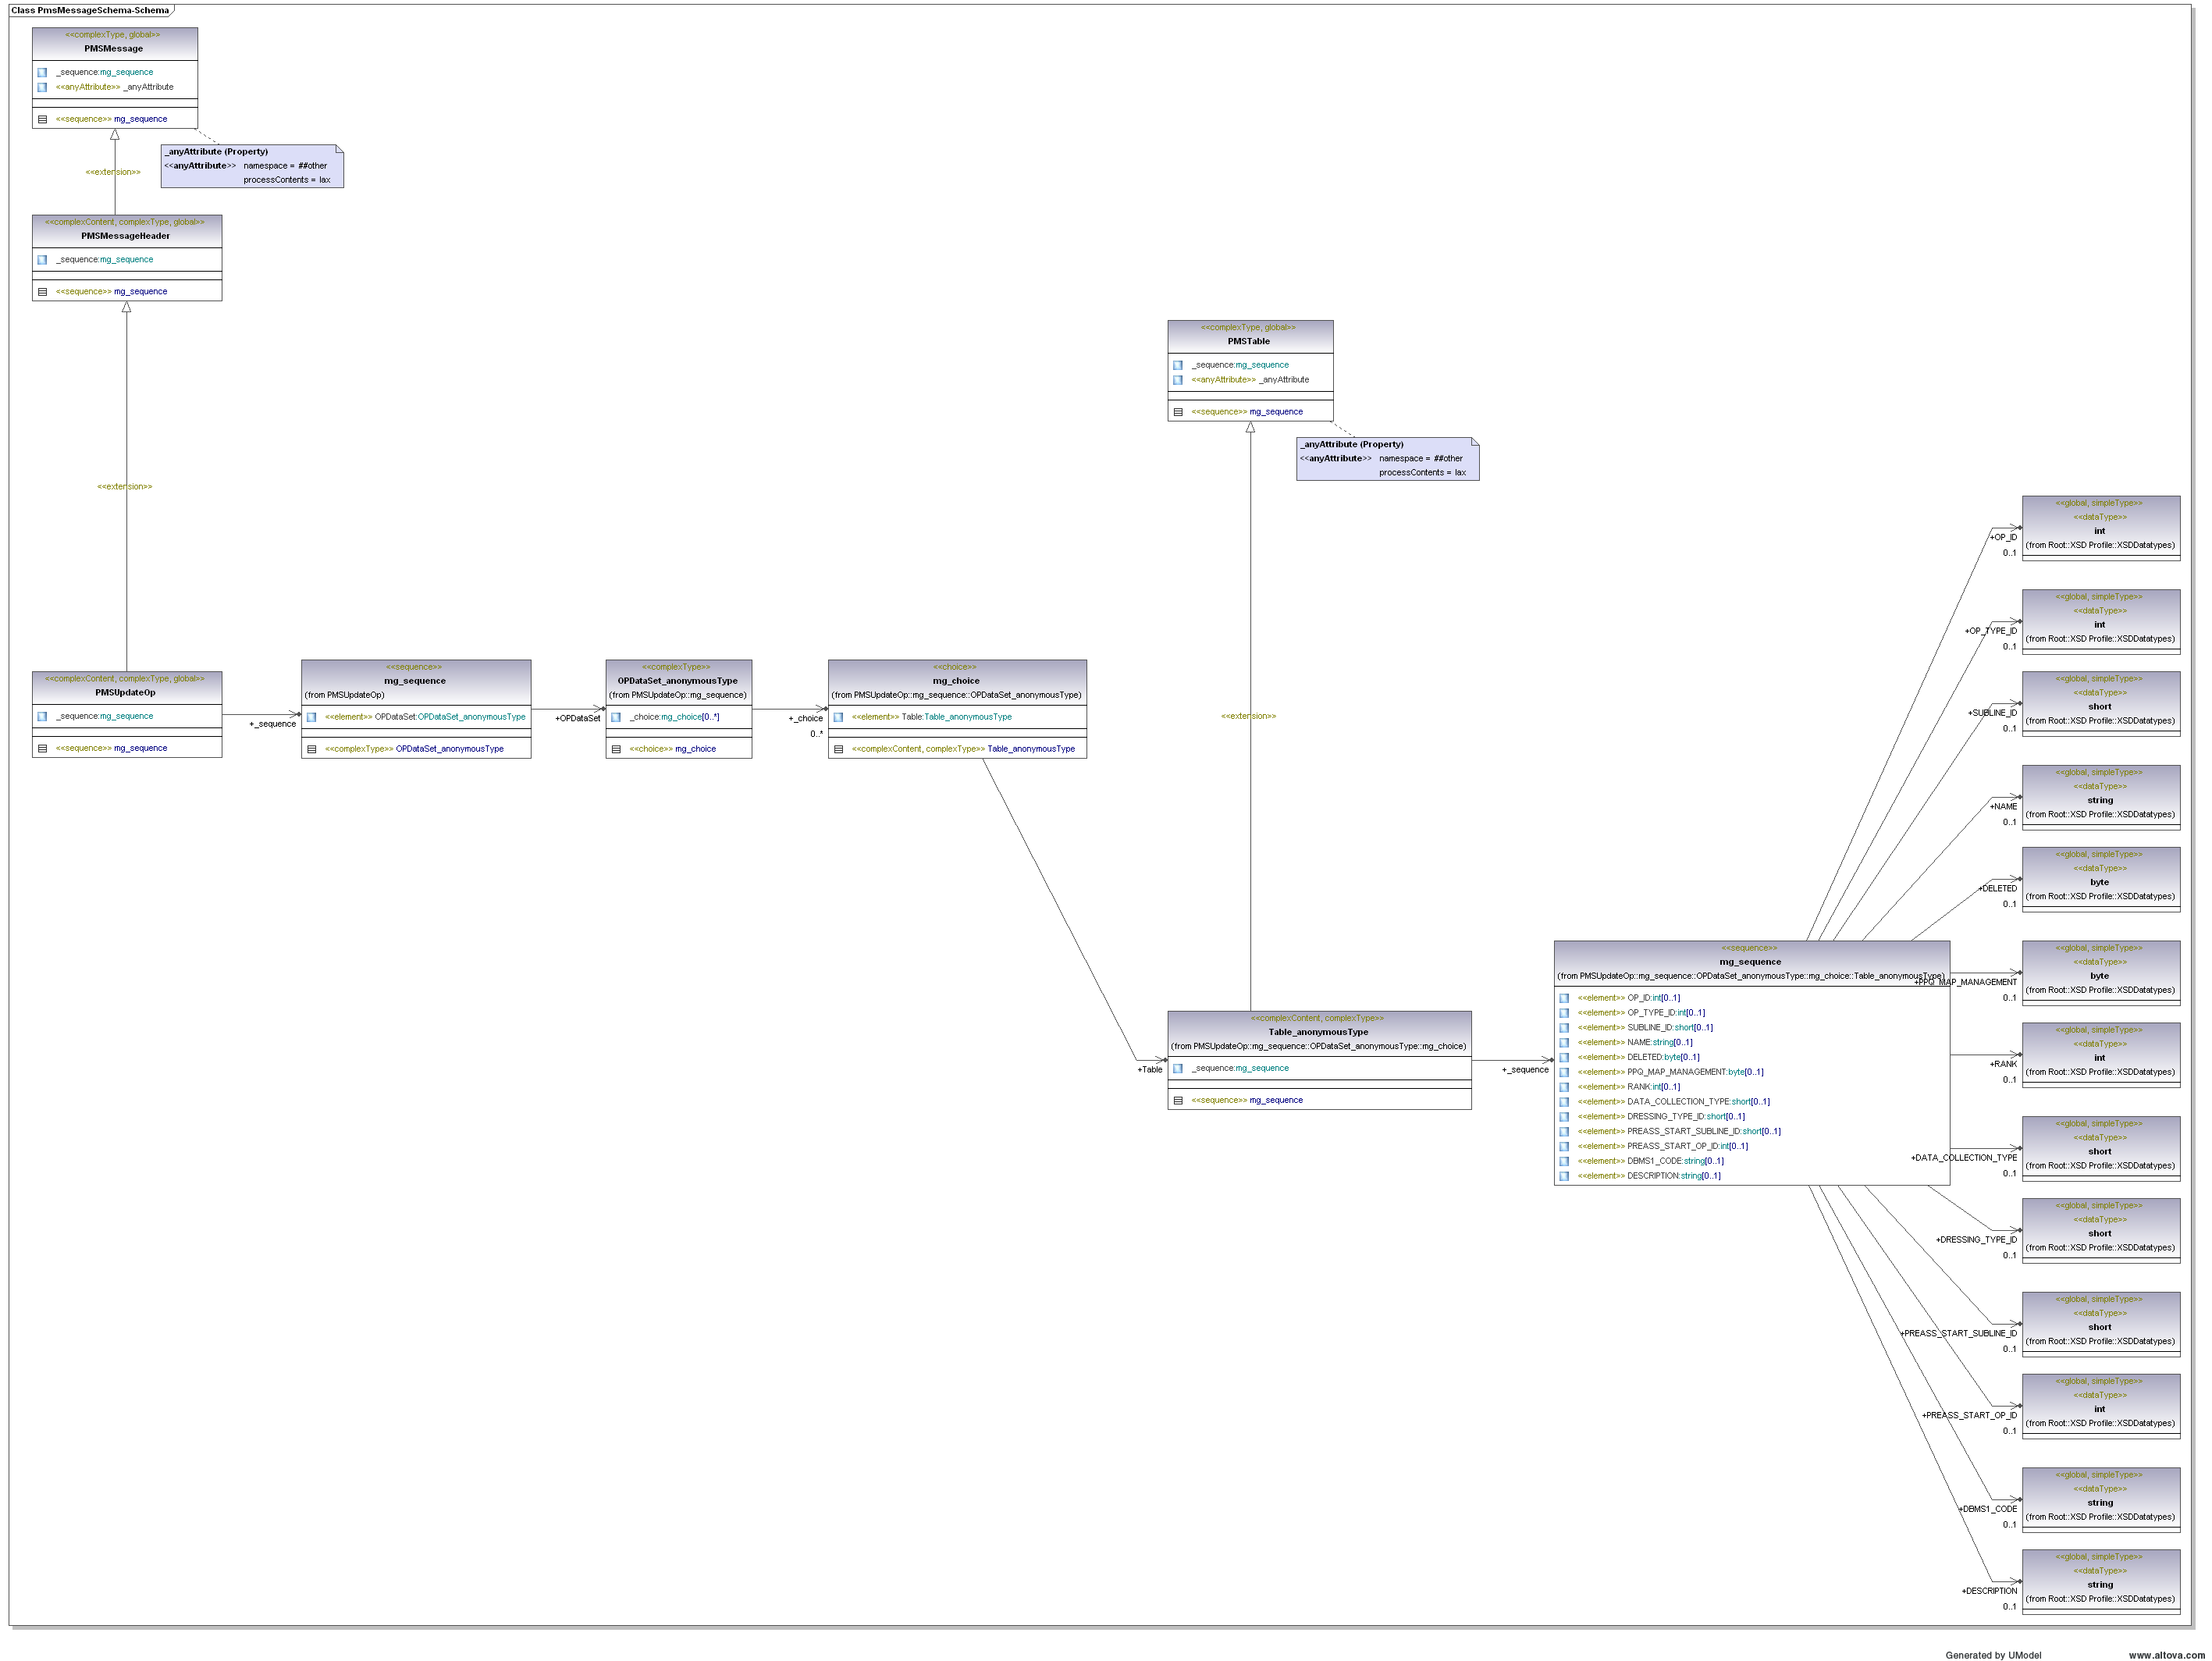
Task: Click _anyAttribute note near PMSMessage
Action: (252, 166)
